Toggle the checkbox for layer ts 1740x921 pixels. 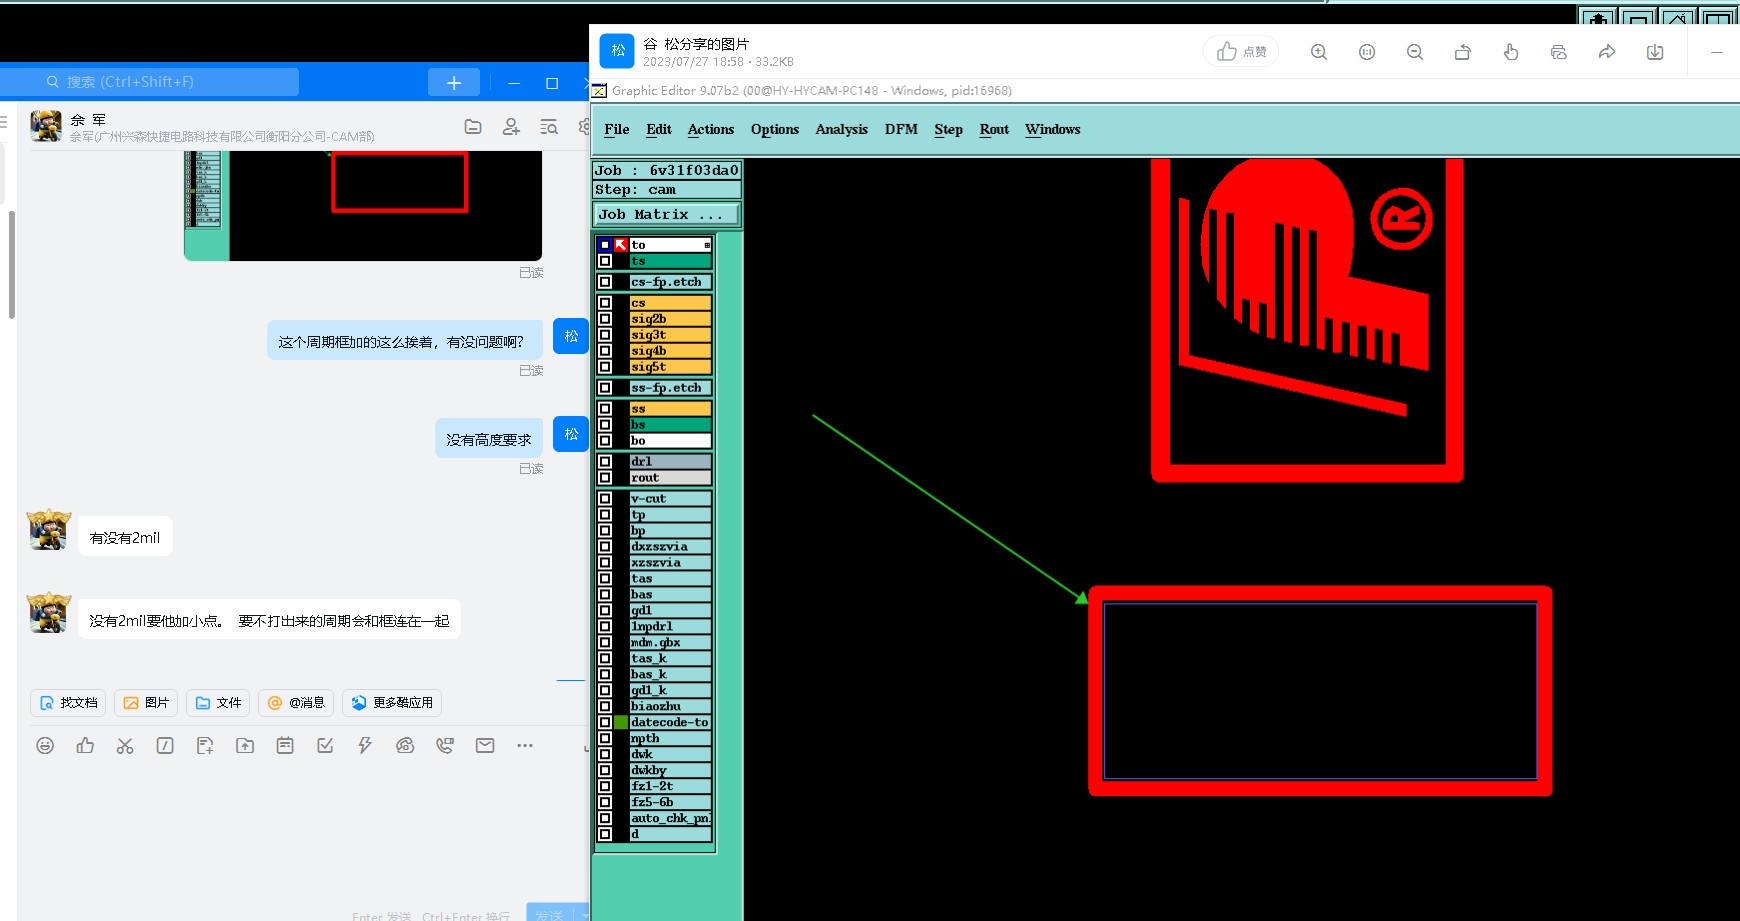(605, 261)
